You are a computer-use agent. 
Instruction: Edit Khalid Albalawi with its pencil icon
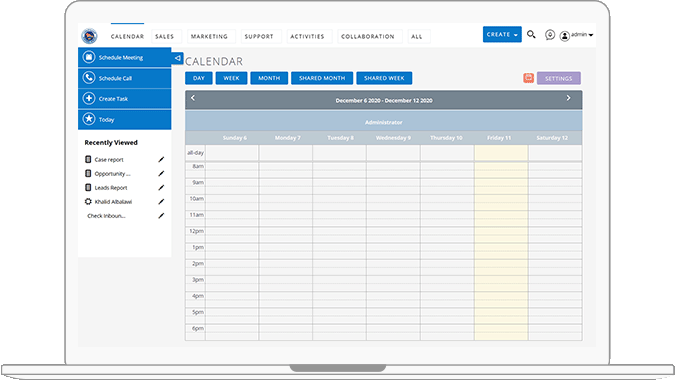[x=161, y=201]
